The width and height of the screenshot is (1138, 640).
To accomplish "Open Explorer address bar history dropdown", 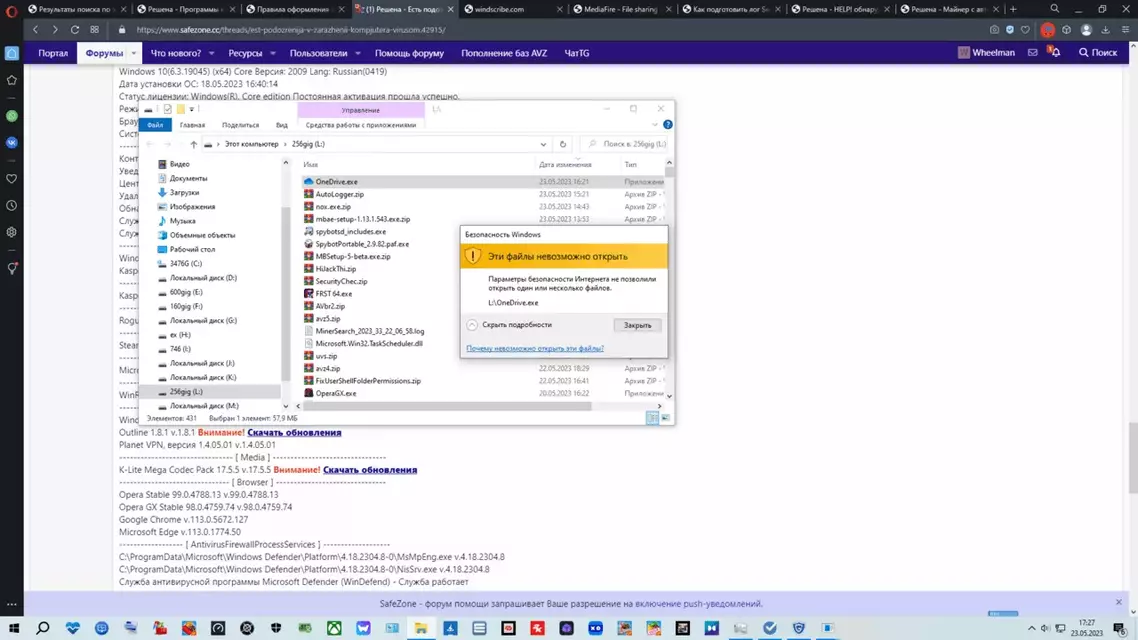I will (x=543, y=144).
